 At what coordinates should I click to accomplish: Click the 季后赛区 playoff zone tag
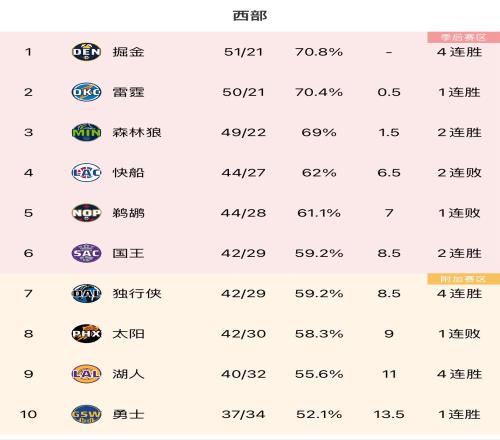coord(464,37)
